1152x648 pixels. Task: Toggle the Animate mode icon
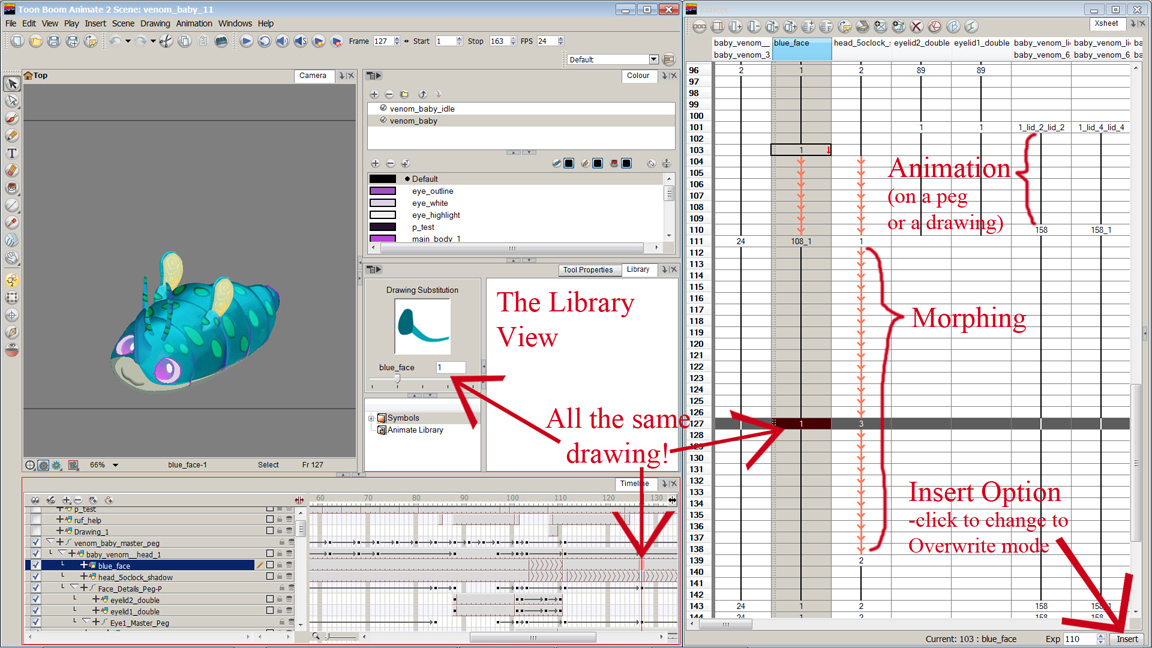click(12, 280)
